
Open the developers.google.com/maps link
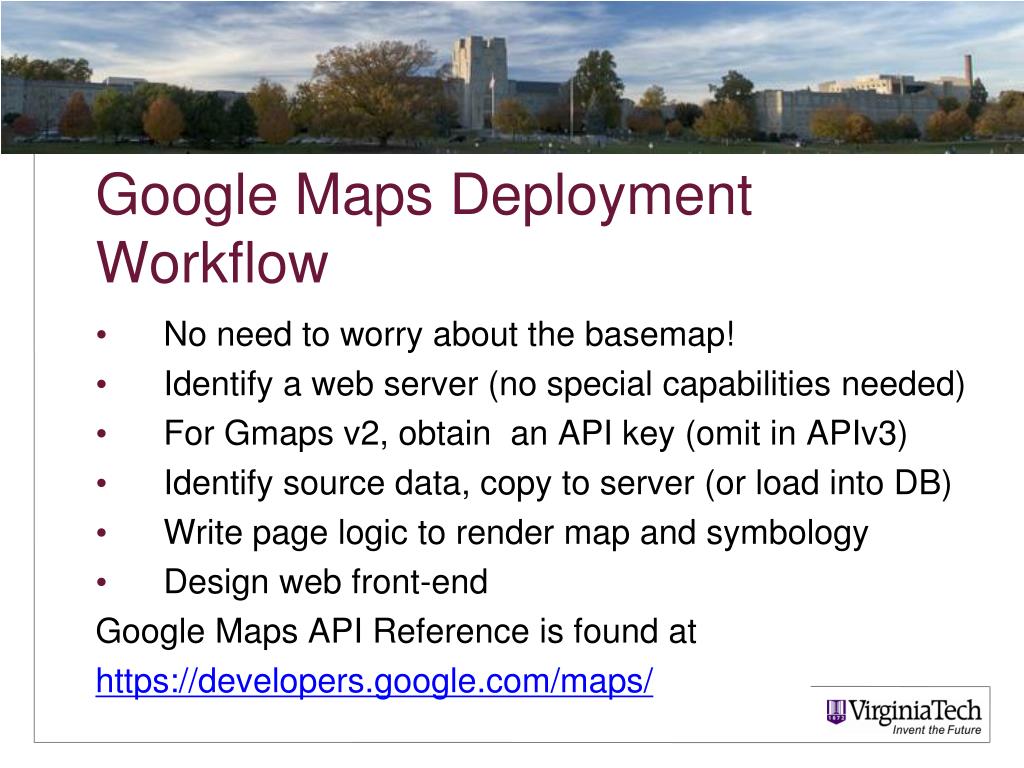point(374,682)
